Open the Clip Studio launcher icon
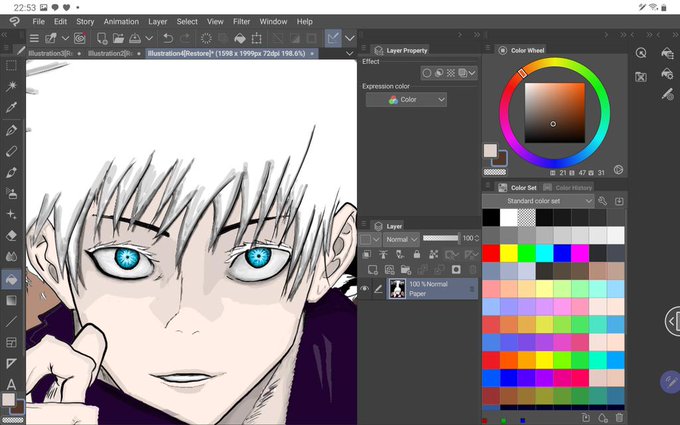 point(79,39)
